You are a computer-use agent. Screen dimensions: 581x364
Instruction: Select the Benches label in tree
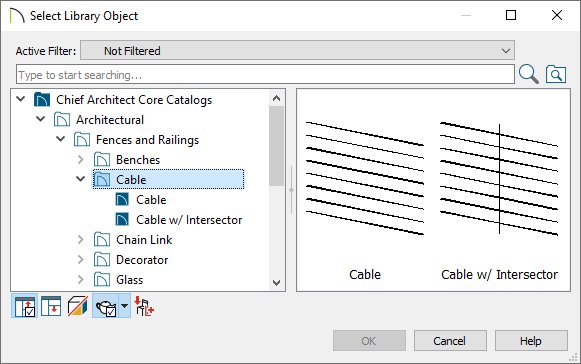[x=138, y=160]
